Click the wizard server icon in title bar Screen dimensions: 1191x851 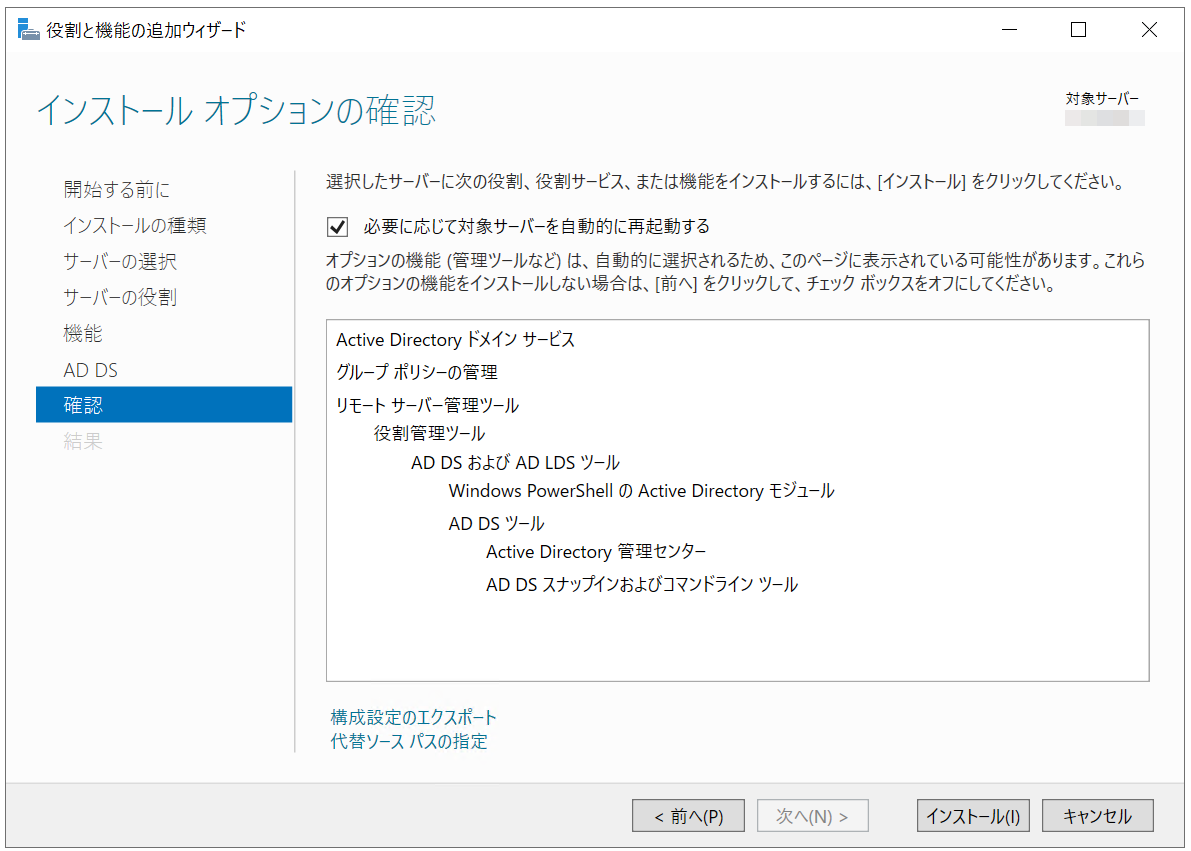click(x=28, y=30)
